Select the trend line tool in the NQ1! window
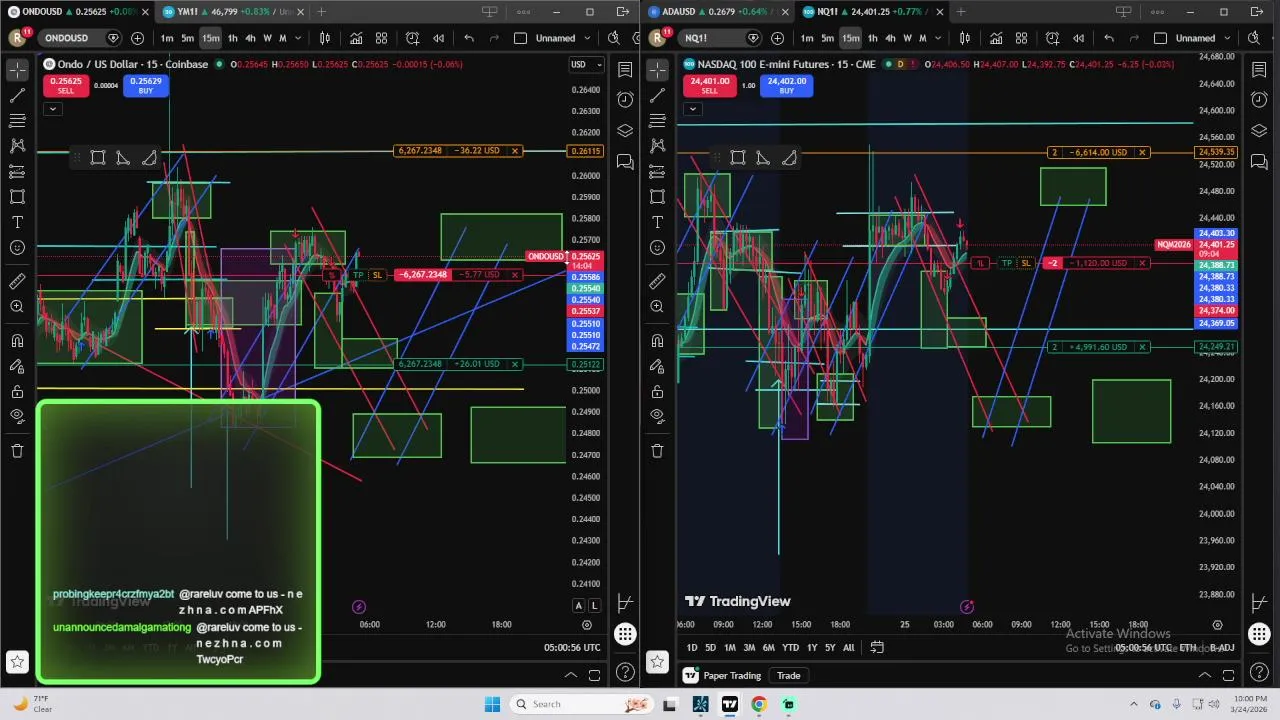This screenshot has height=720, width=1280. pos(657,96)
